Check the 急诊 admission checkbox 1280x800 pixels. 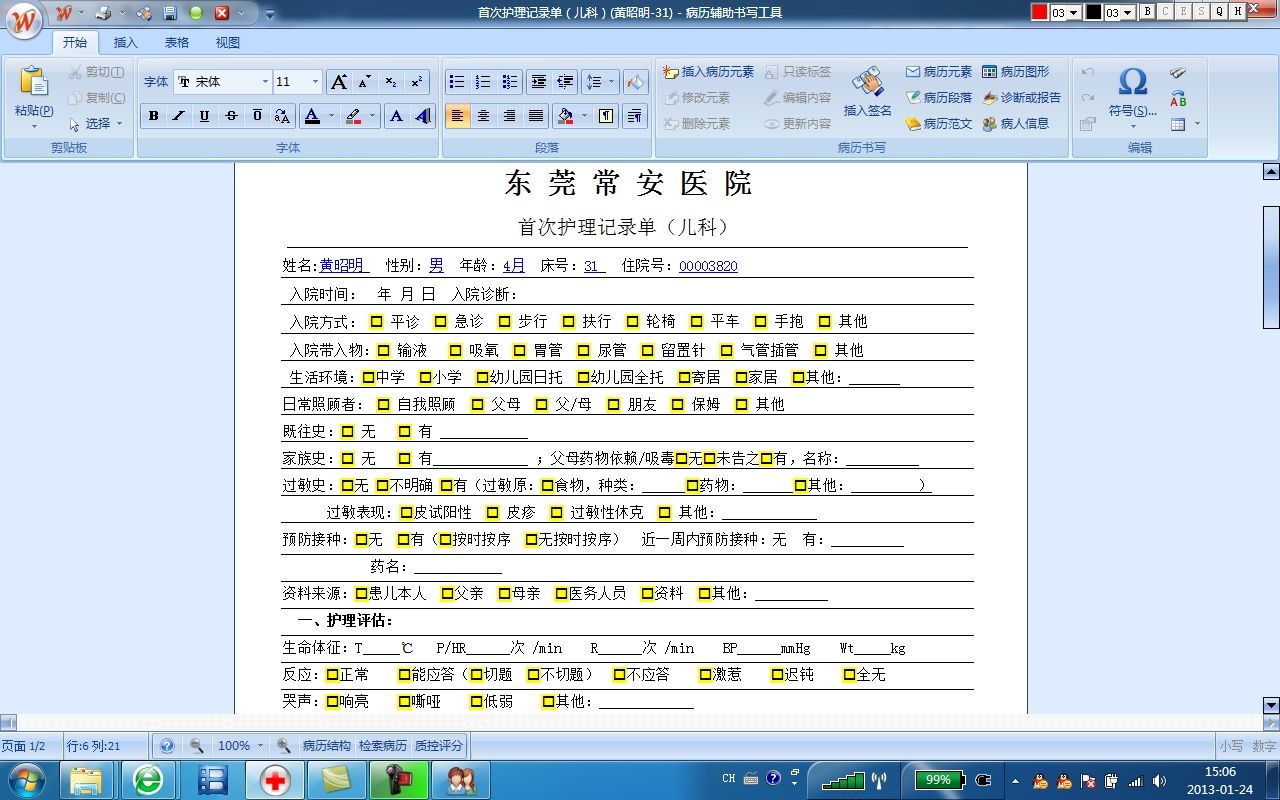(440, 321)
